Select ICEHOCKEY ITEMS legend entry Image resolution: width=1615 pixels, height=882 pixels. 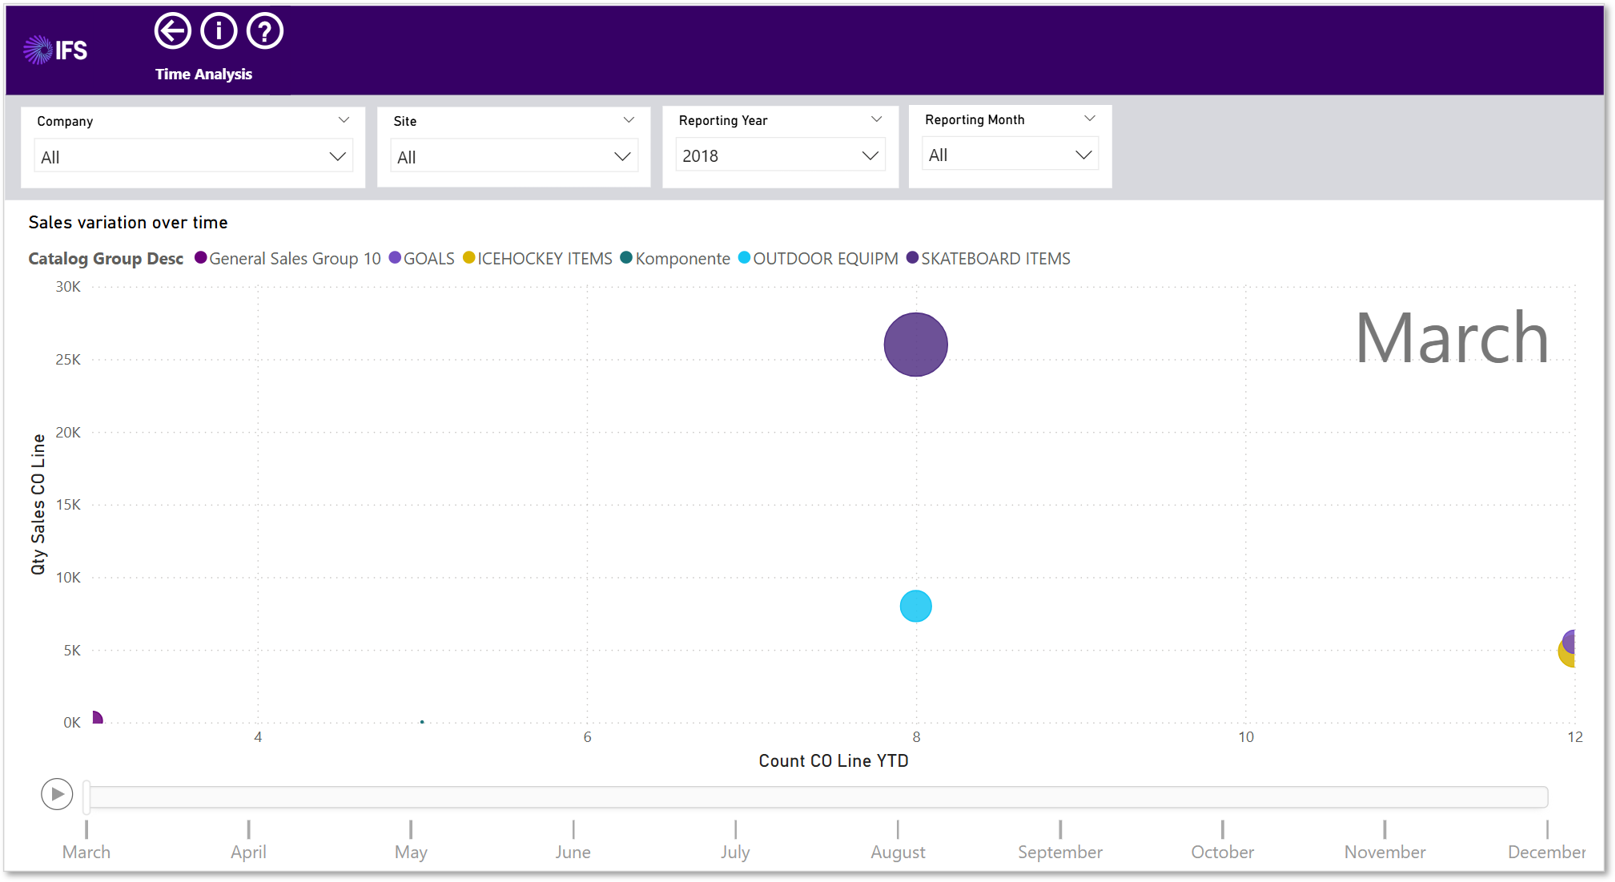pyautogui.click(x=537, y=258)
